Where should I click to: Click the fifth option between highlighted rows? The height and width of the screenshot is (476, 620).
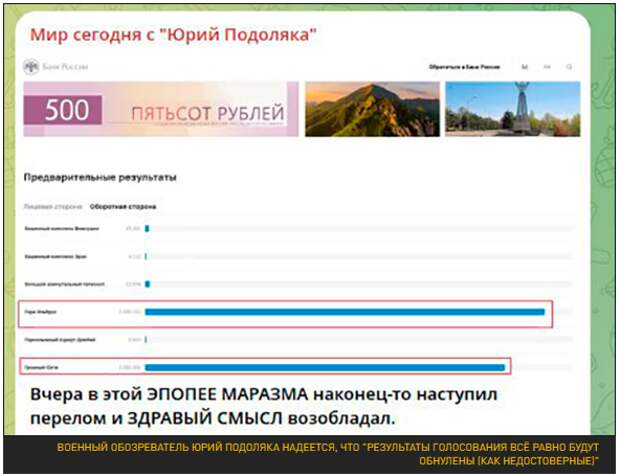(x=58, y=340)
